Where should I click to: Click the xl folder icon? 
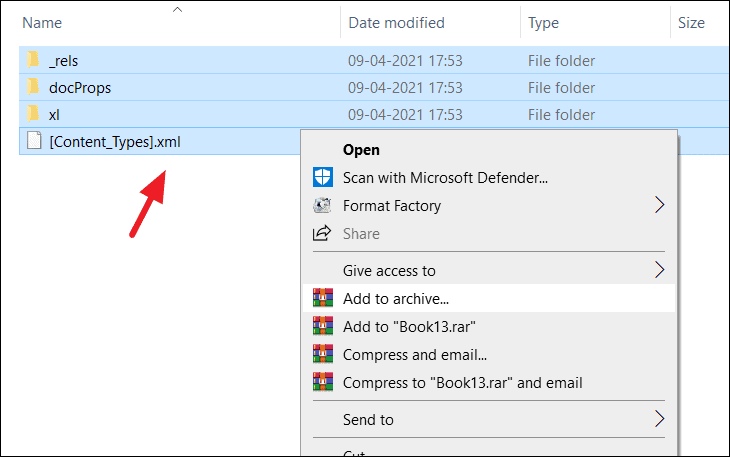tap(33, 114)
